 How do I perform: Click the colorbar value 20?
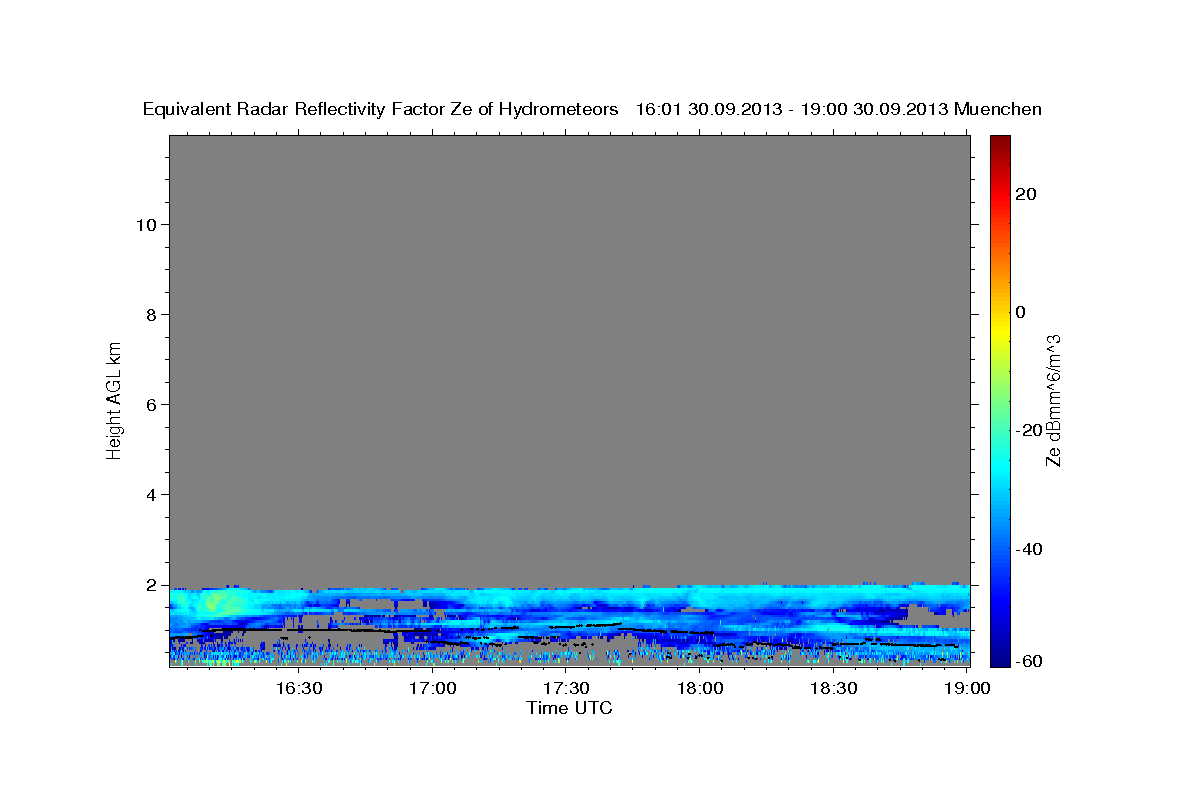click(x=1025, y=194)
